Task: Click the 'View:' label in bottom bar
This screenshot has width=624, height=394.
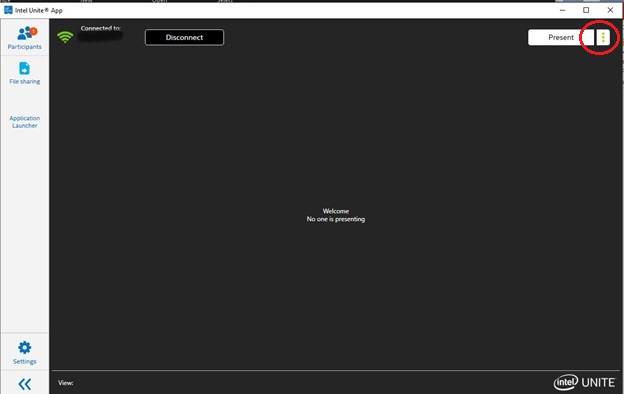Action: [x=66, y=383]
